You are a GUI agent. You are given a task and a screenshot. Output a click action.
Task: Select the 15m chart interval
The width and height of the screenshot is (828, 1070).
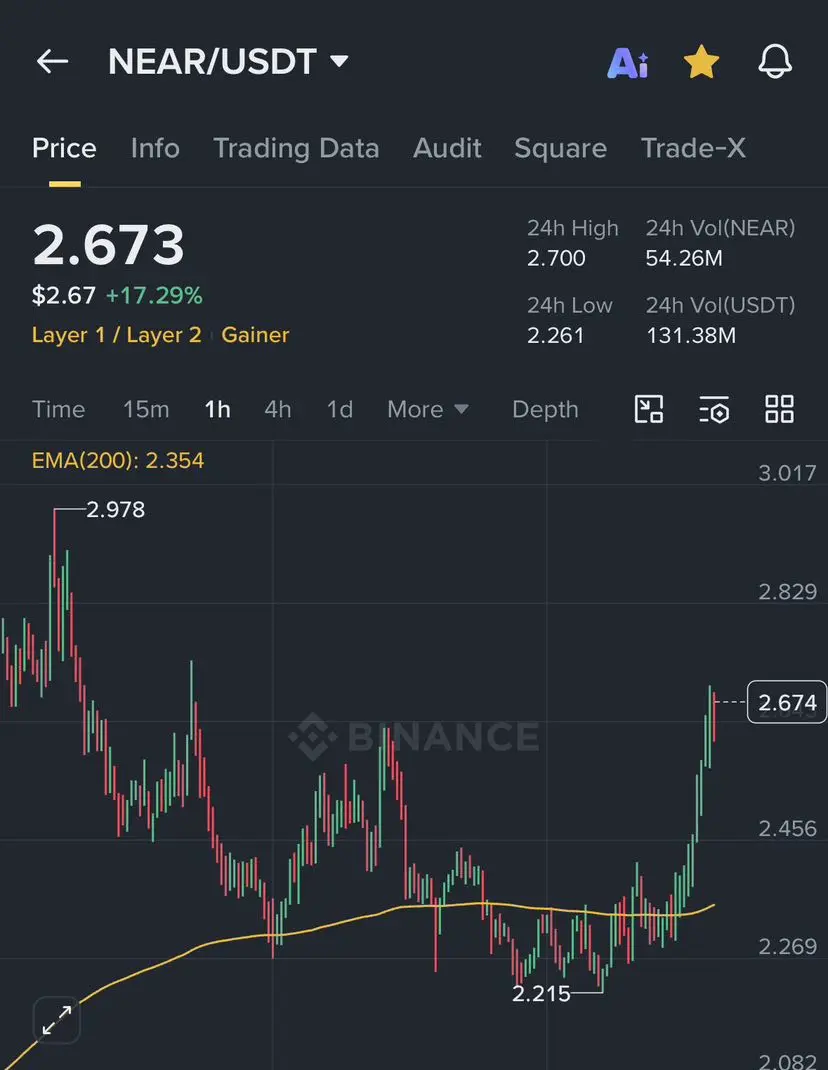(146, 409)
